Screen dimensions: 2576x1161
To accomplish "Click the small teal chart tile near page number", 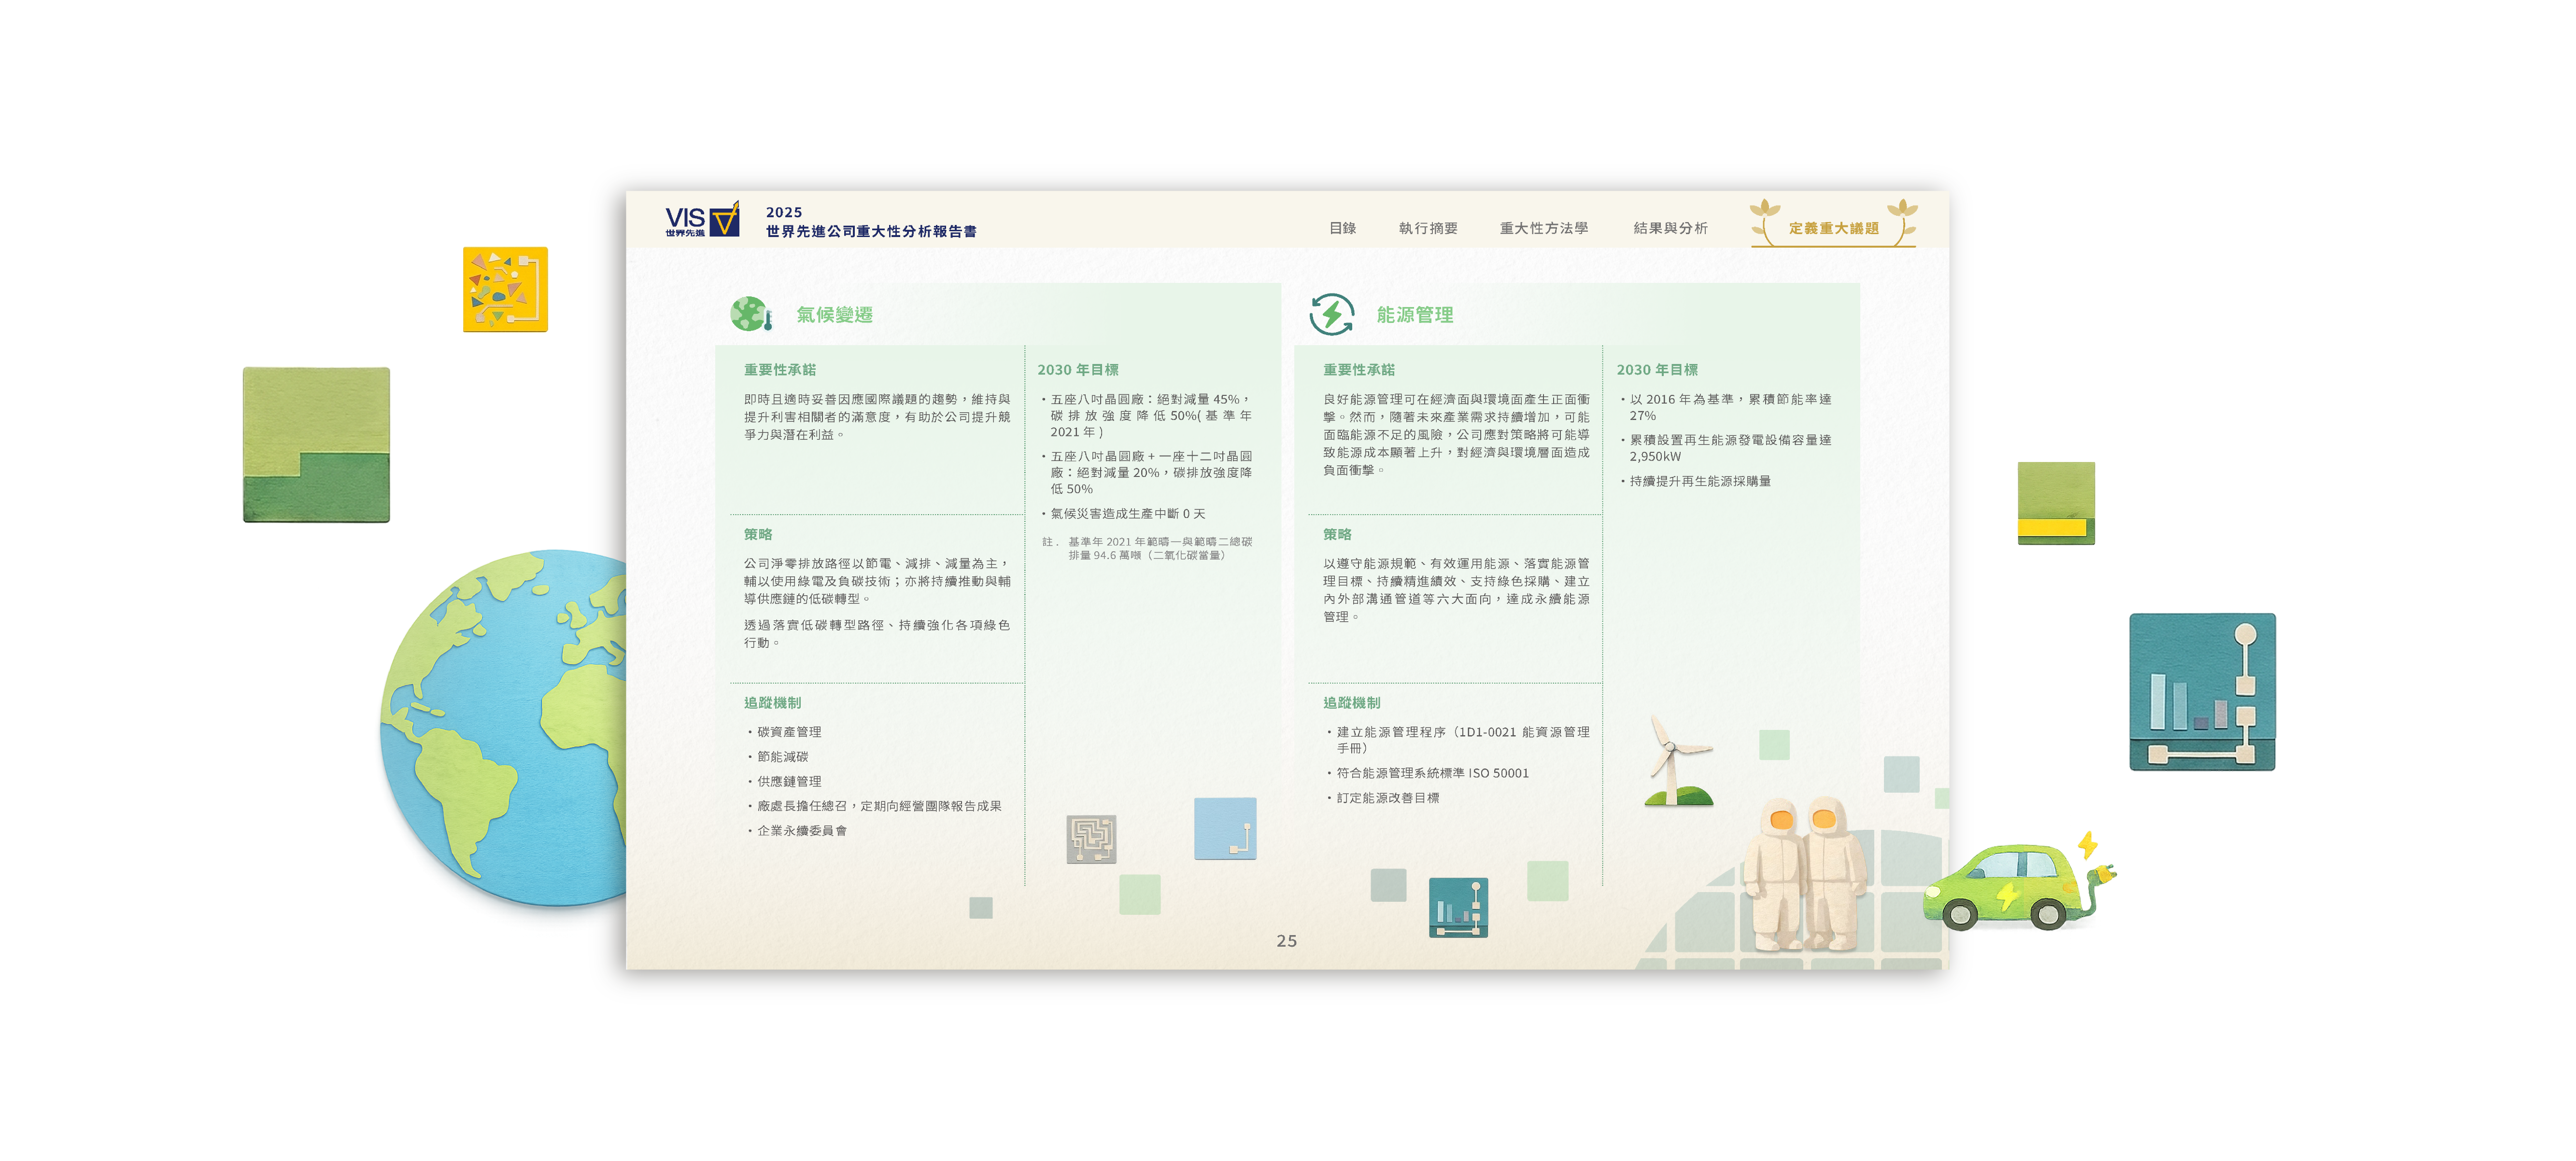I will [1458, 907].
